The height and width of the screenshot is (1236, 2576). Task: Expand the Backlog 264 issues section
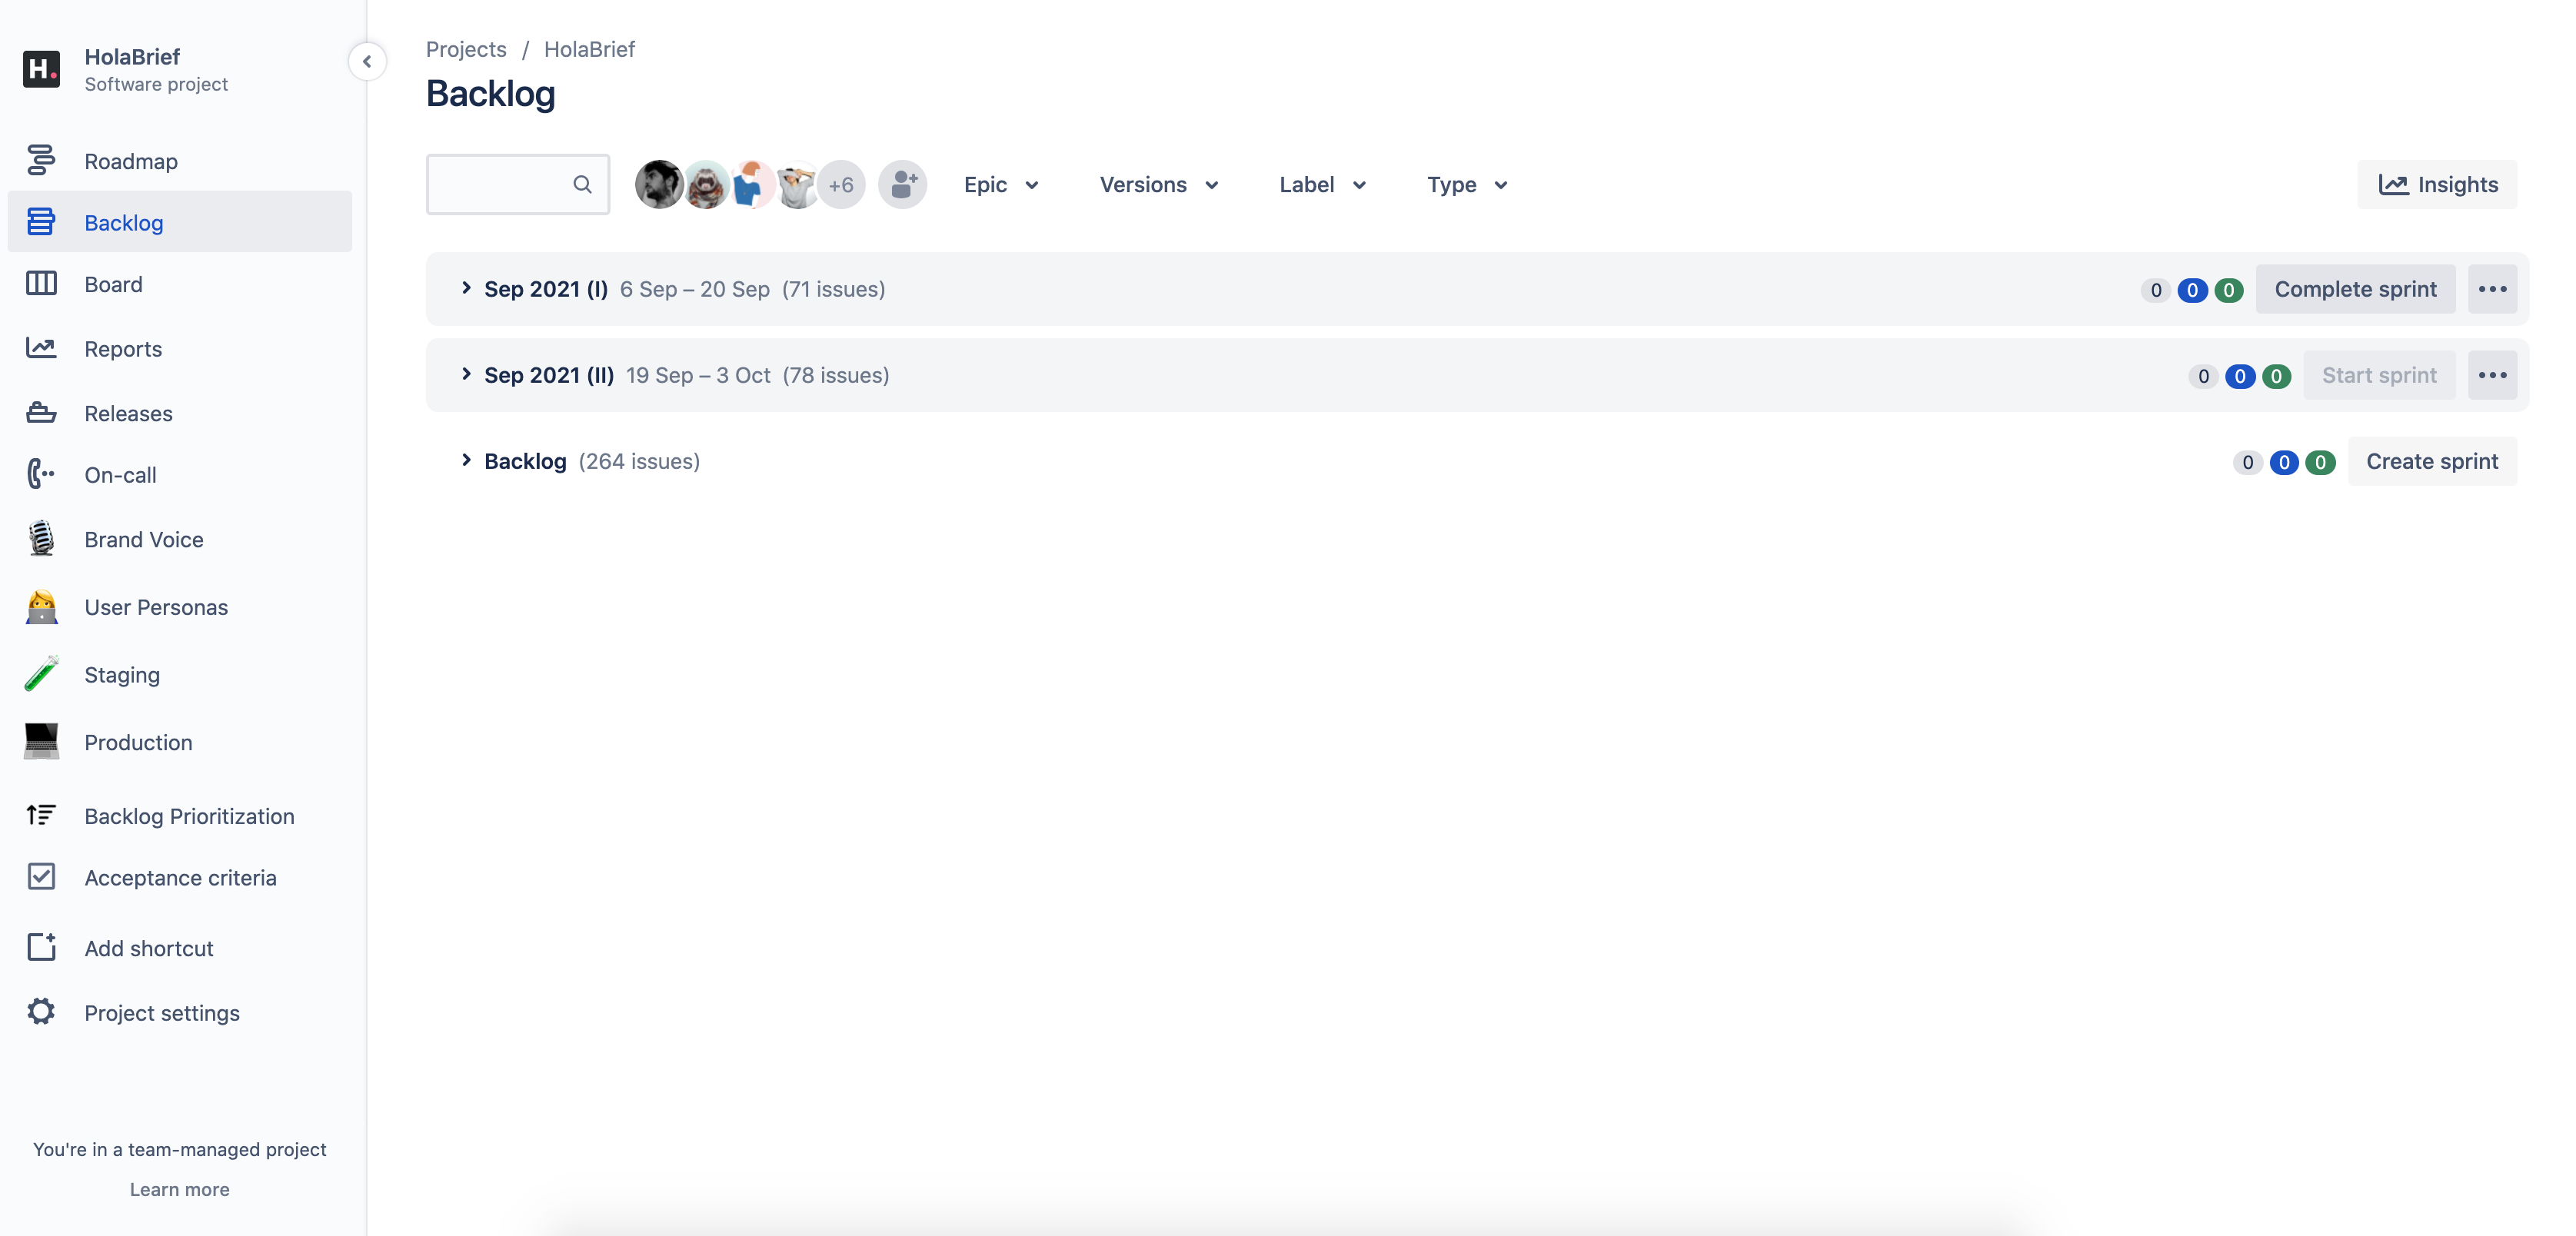coord(465,460)
